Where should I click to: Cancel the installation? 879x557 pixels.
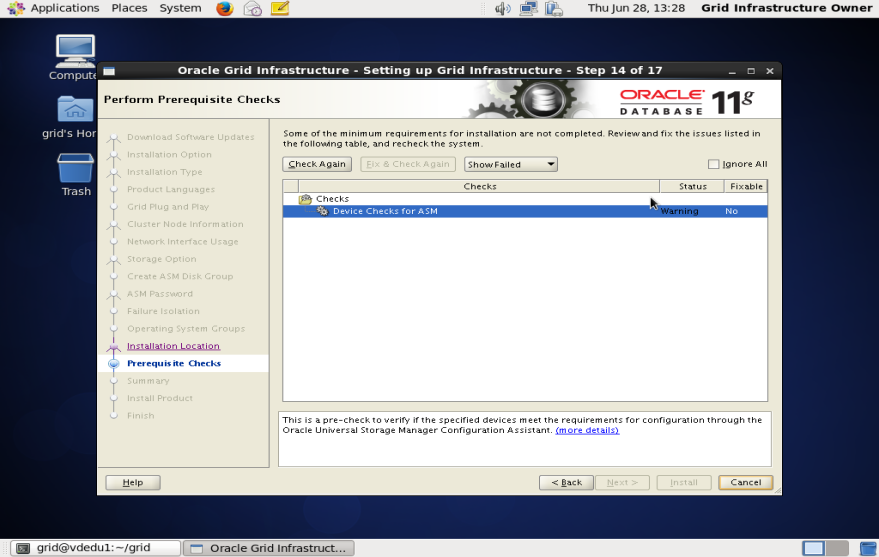tap(746, 482)
